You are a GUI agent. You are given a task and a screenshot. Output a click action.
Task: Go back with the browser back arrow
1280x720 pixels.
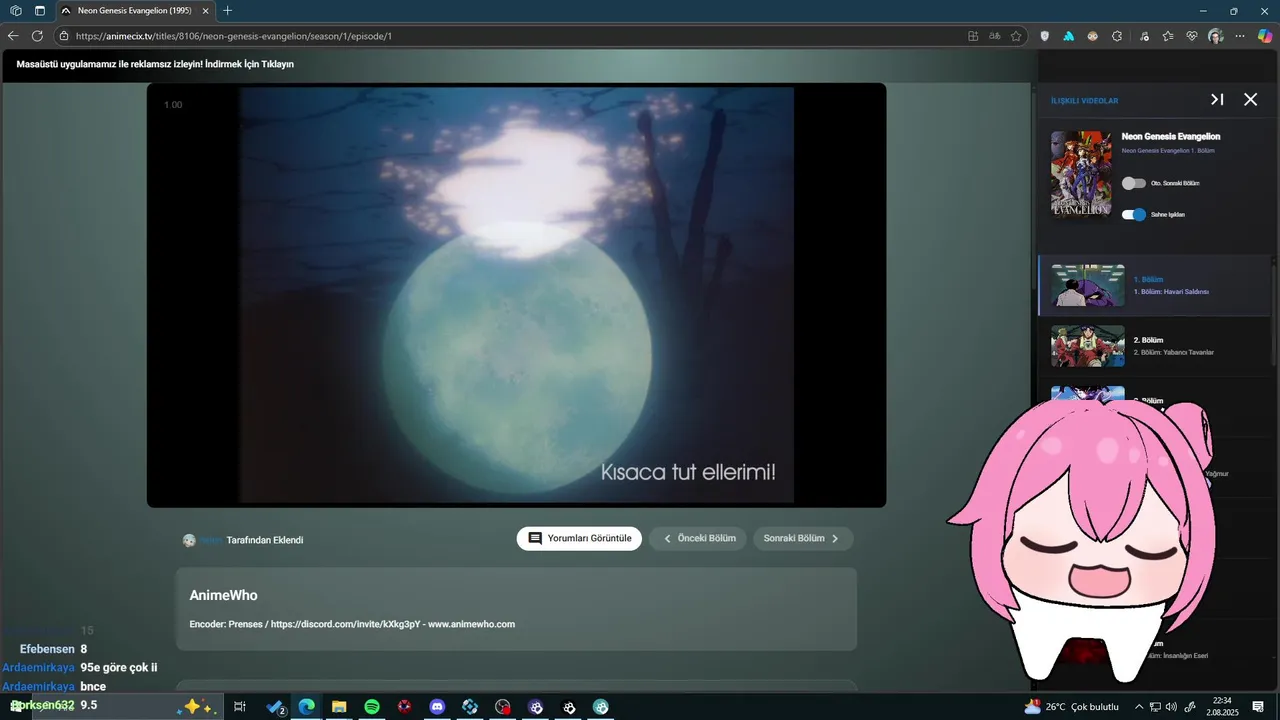point(13,36)
